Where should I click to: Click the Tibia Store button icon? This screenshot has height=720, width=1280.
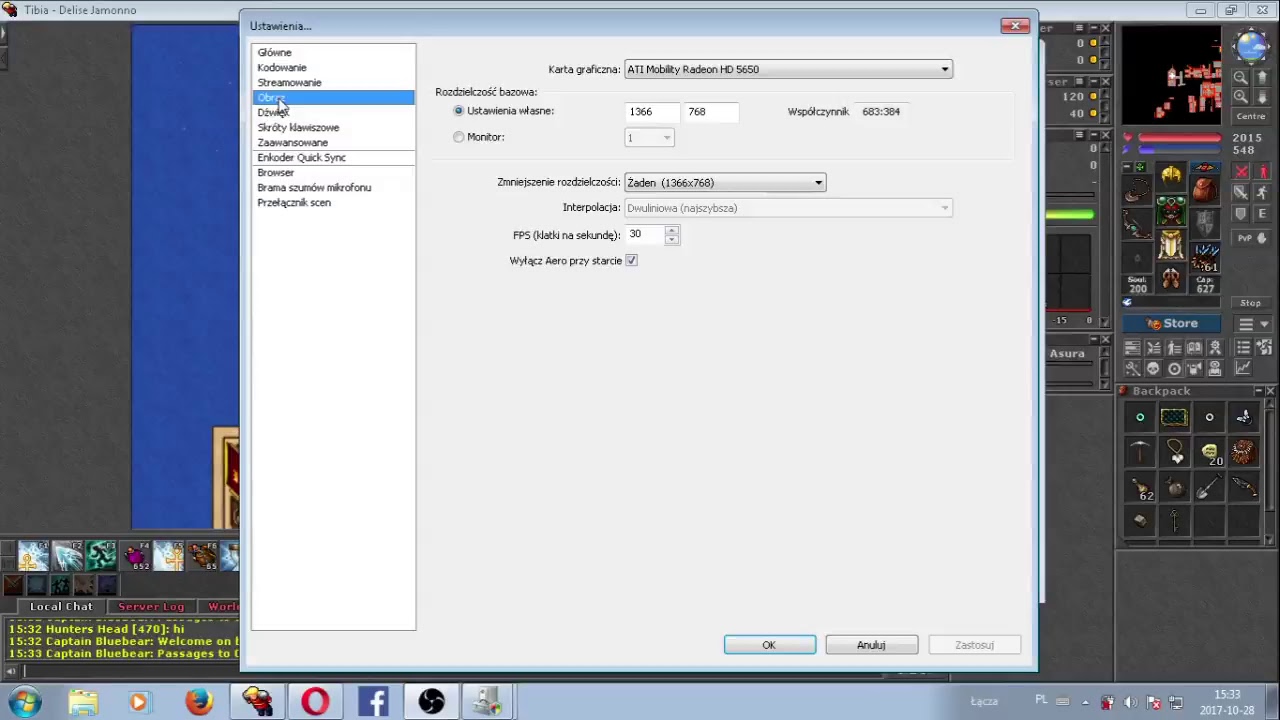click(x=1171, y=324)
